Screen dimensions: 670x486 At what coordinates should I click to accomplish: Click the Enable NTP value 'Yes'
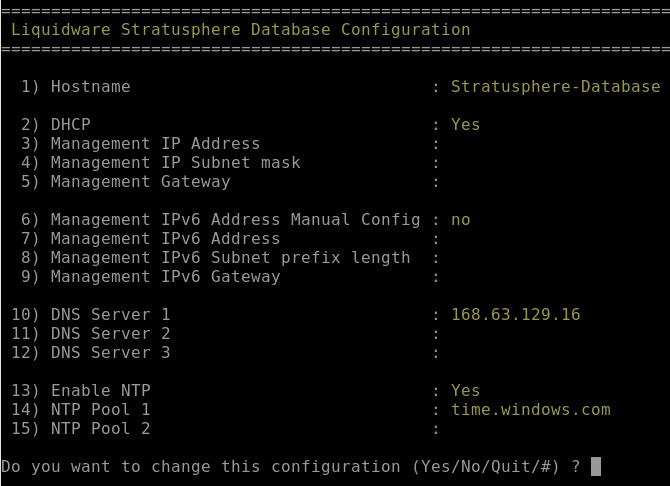tap(466, 391)
